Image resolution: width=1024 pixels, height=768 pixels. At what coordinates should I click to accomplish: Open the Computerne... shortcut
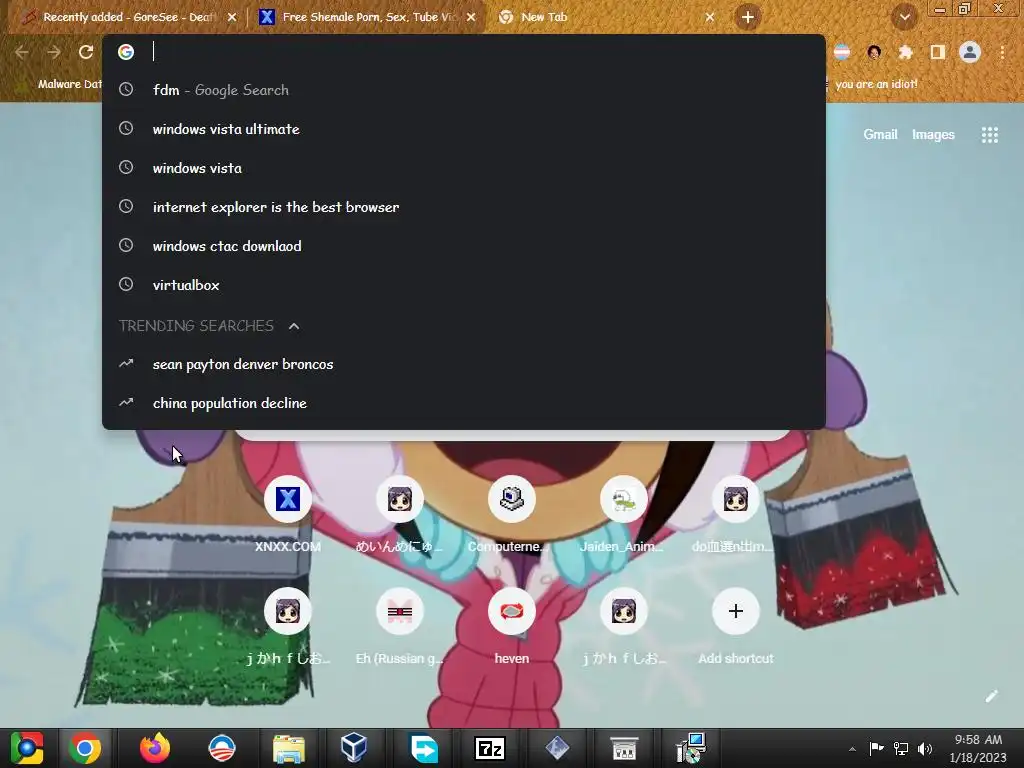pos(511,513)
